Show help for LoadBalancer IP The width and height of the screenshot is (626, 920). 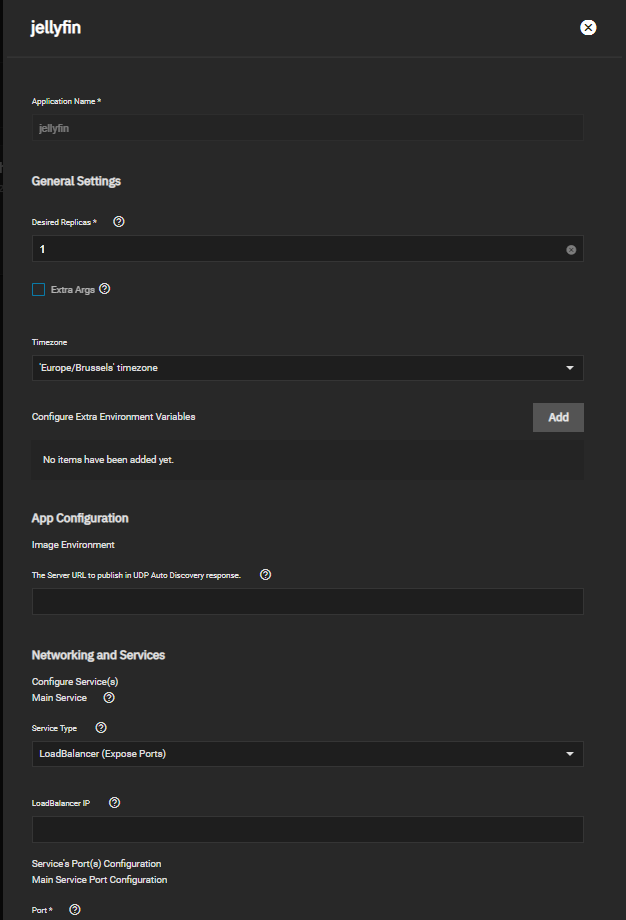[x=114, y=803]
